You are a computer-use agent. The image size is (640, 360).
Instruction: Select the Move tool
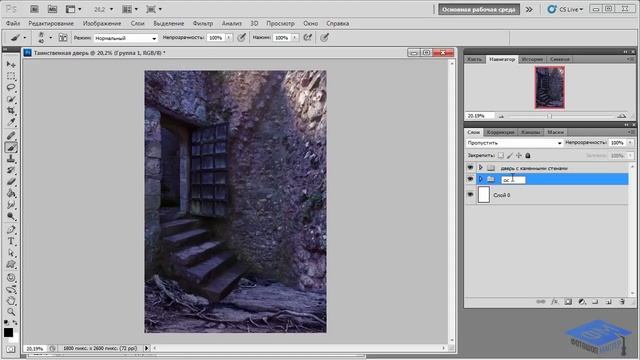click(11, 64)
